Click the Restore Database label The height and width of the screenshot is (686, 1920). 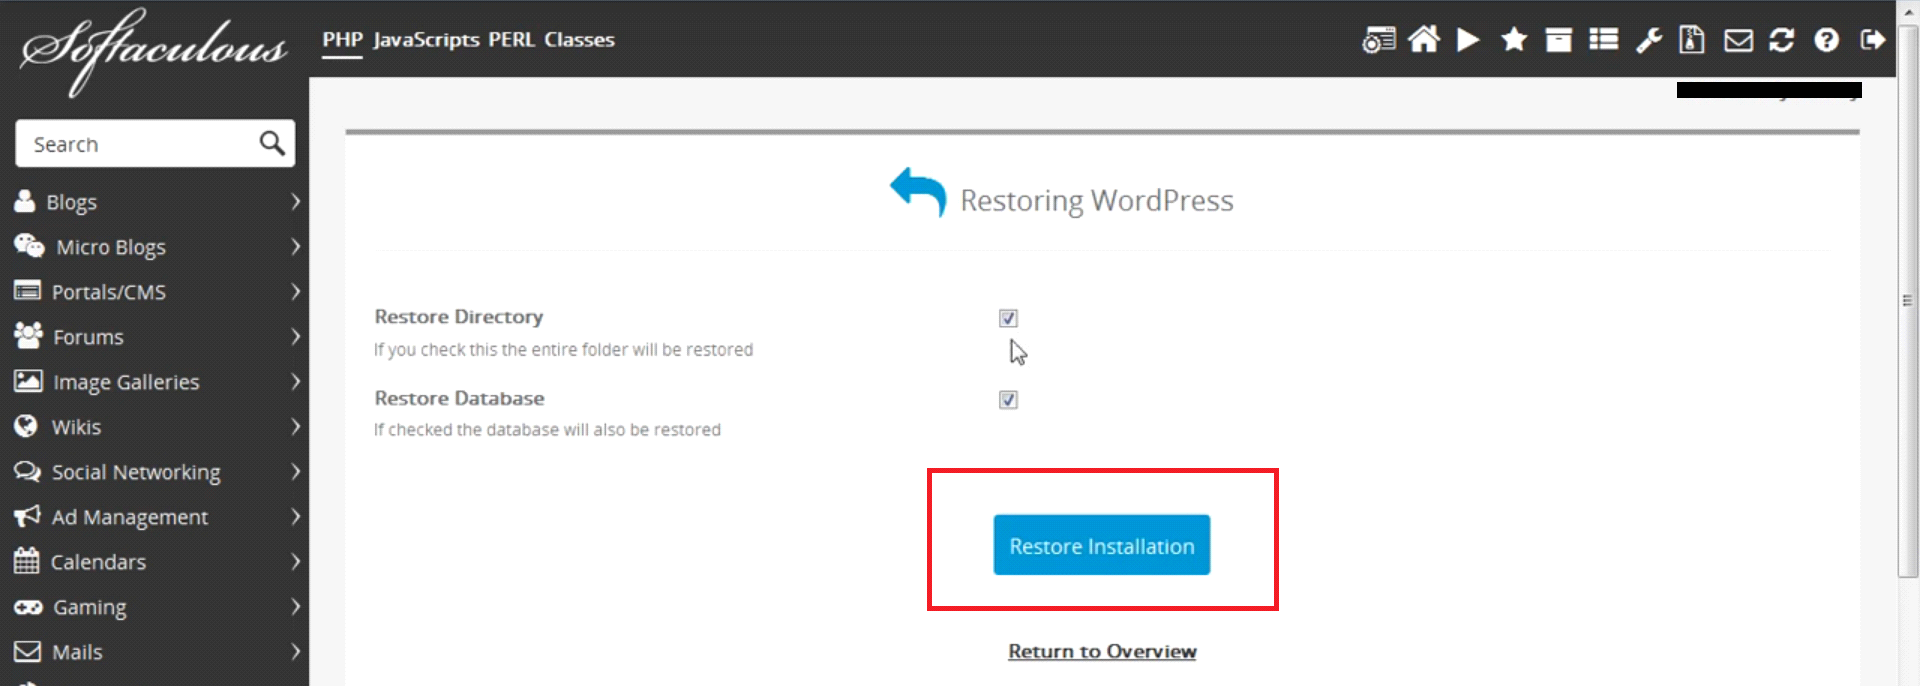459,398
